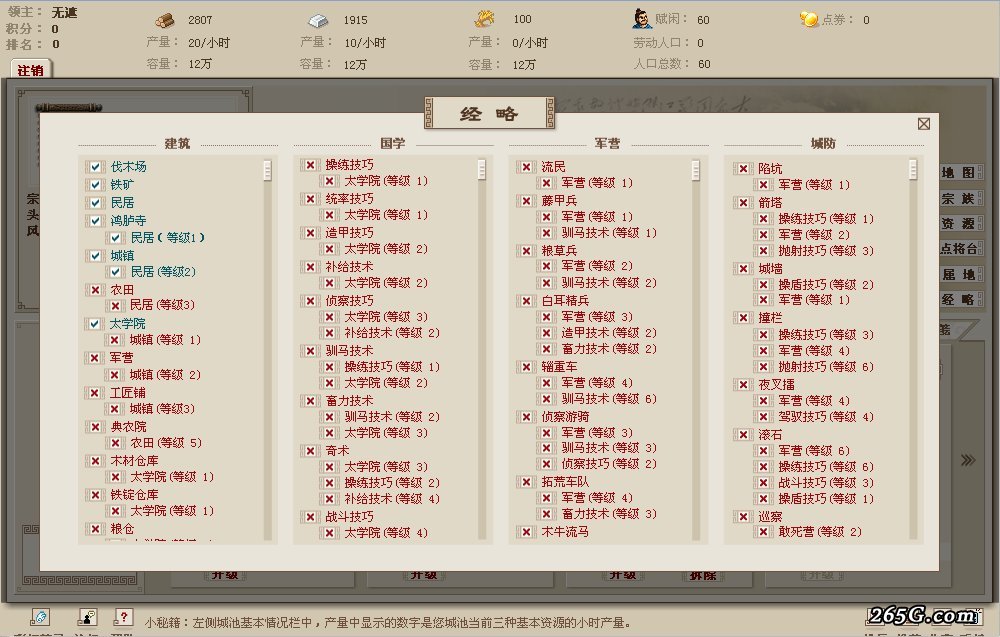Click the 陷坑 status marker in 城防
This screenshot has width=1000, height=637.
743,169
